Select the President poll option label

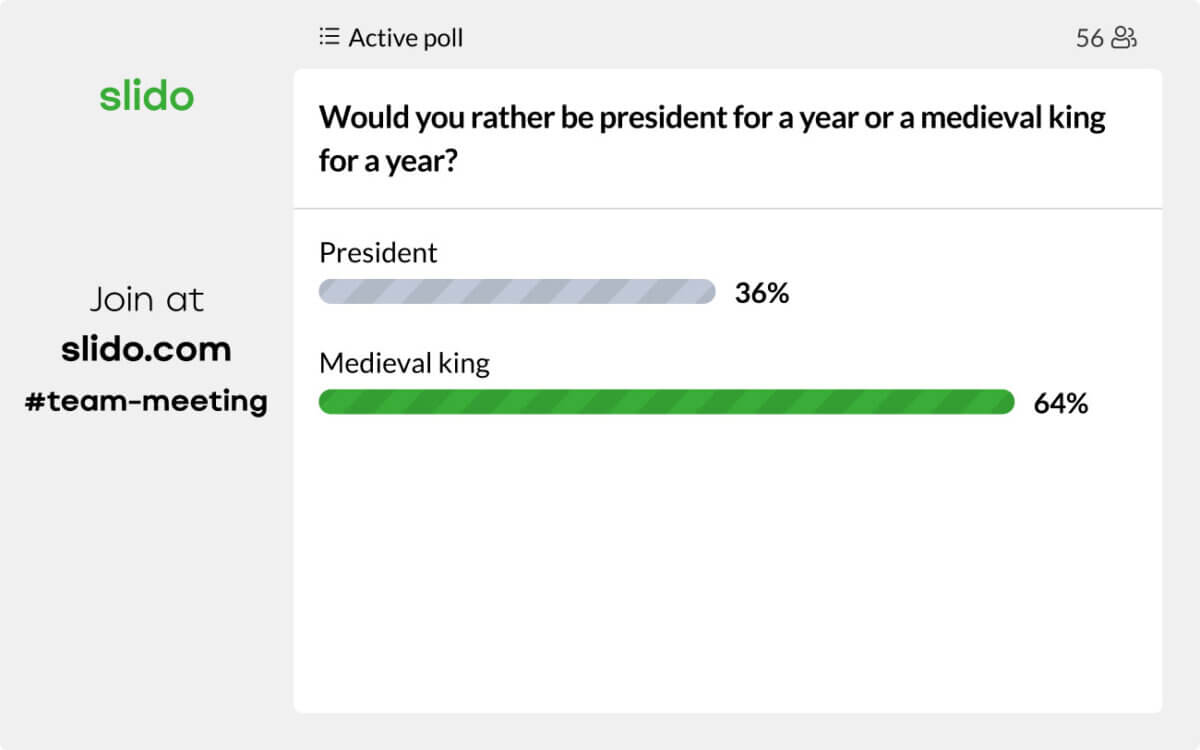[378, 253]
